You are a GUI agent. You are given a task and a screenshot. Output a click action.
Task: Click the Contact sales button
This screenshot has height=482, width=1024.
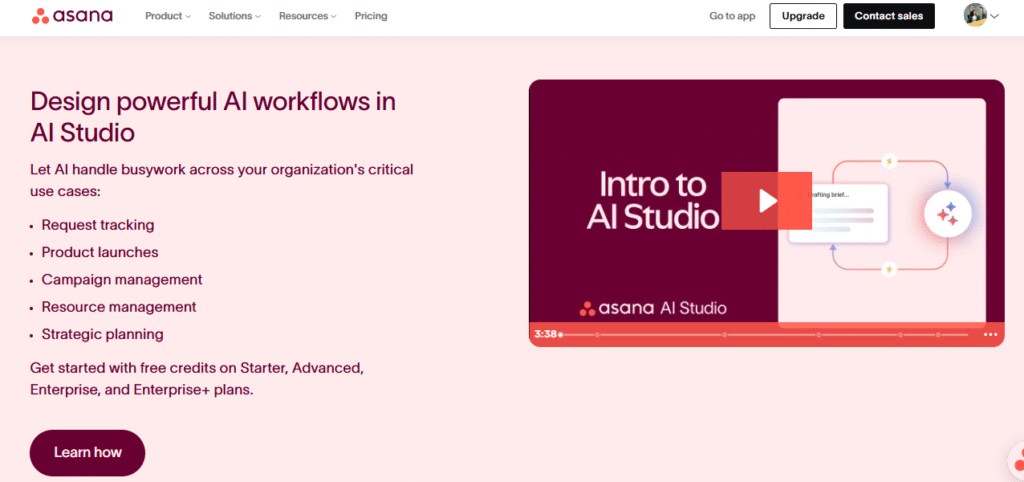point(889,16)
